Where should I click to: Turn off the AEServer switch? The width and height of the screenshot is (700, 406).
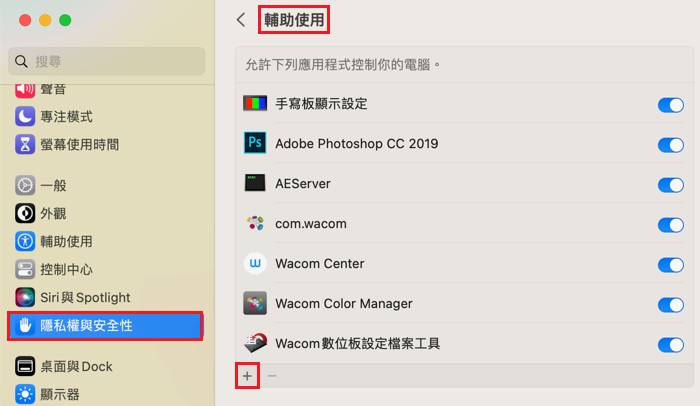coord(671,184)
